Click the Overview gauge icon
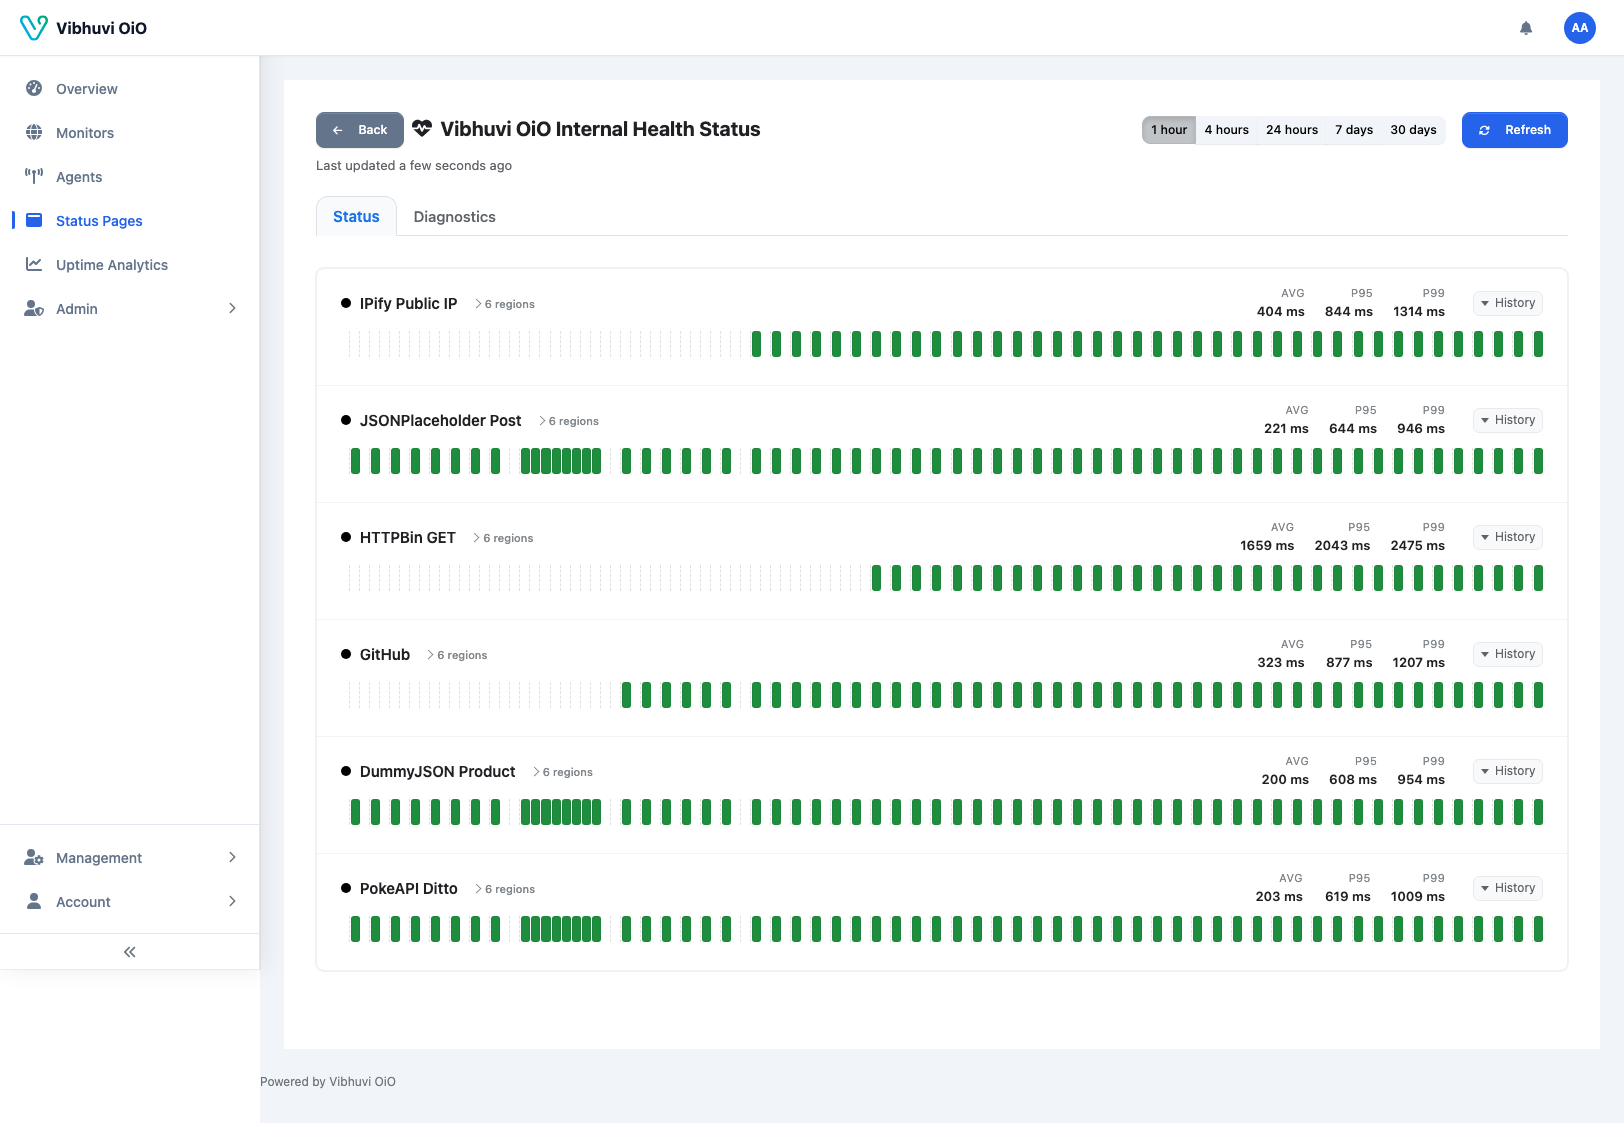1624x1123 pixels. point(34,88)
